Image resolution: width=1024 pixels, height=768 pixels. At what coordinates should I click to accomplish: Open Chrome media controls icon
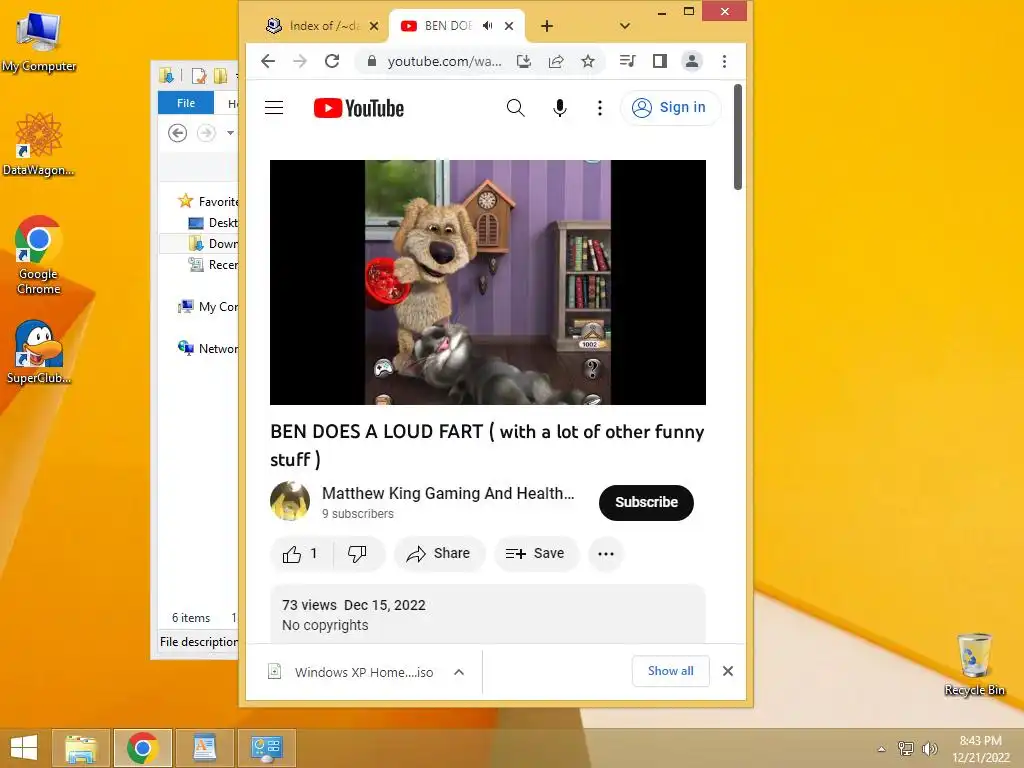pyautogui.click(x=628, y=61)
